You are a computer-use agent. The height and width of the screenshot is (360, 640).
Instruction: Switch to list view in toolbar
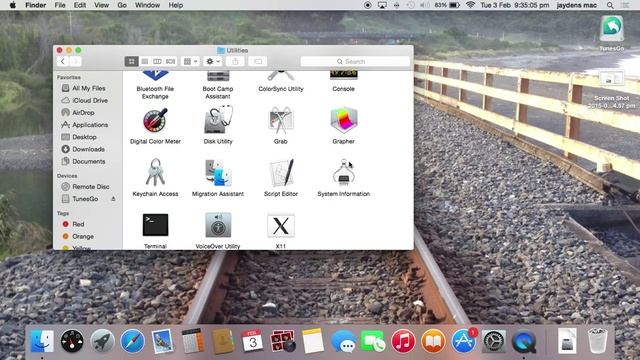coord(144,61)
